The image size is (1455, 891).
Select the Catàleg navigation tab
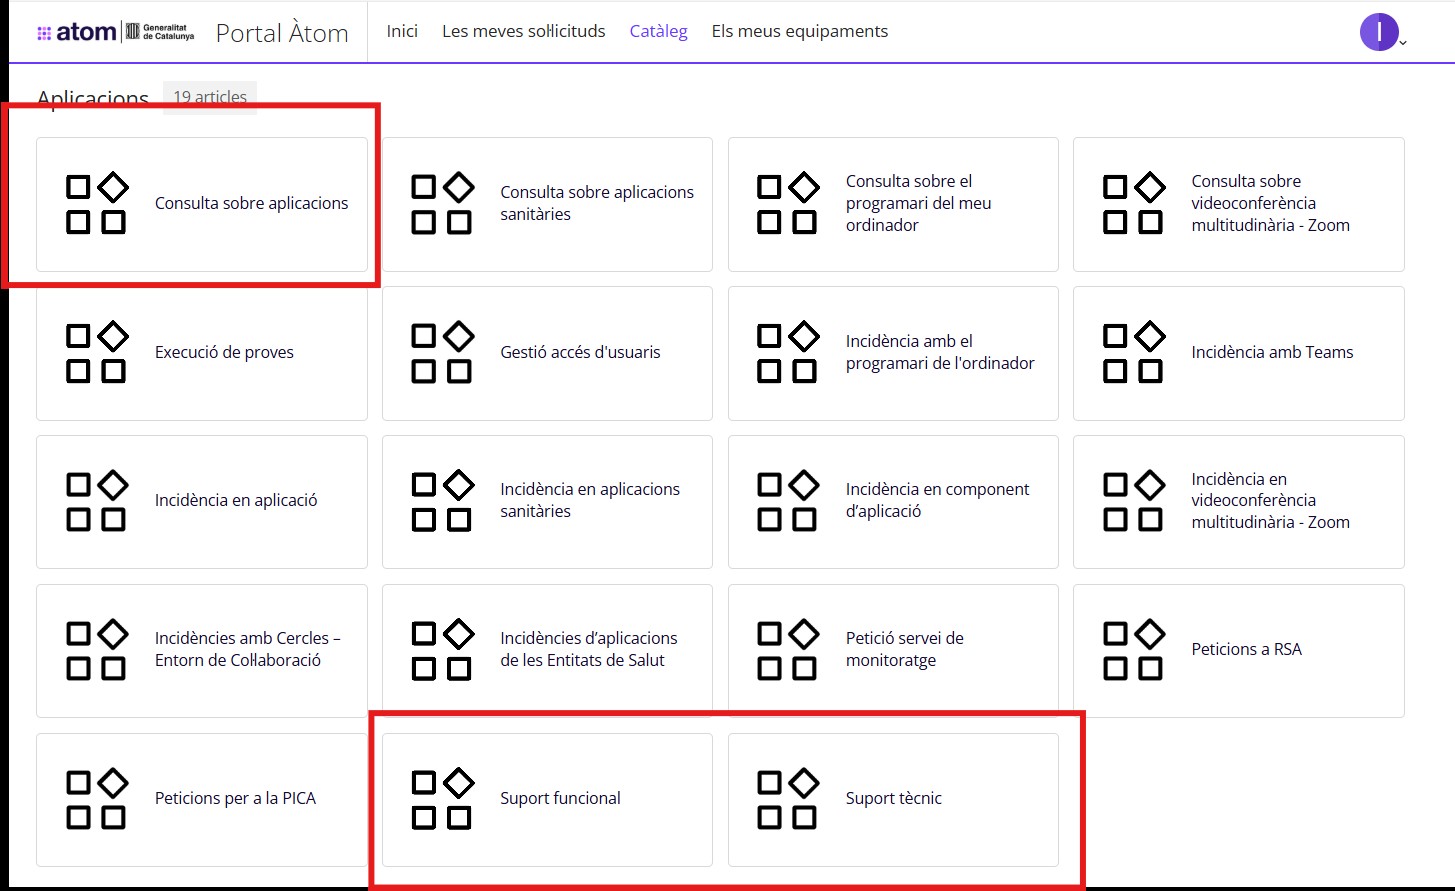coord(658,31)
